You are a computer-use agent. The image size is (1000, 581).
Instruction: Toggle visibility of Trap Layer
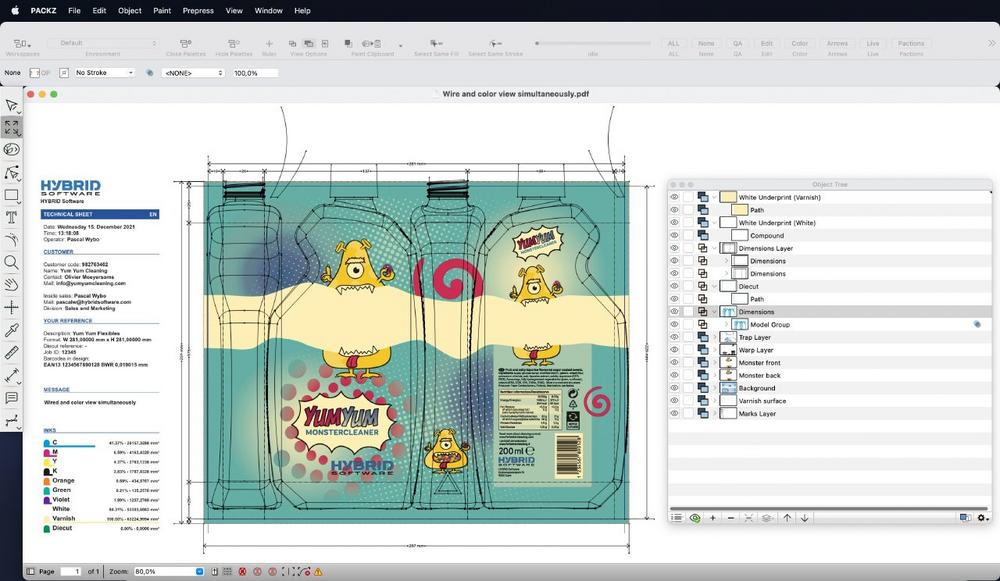pos(674,338)
